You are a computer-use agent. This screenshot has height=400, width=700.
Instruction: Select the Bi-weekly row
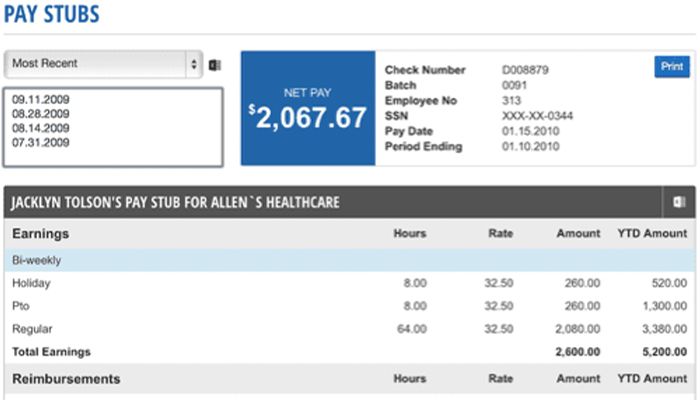(36, 259)
